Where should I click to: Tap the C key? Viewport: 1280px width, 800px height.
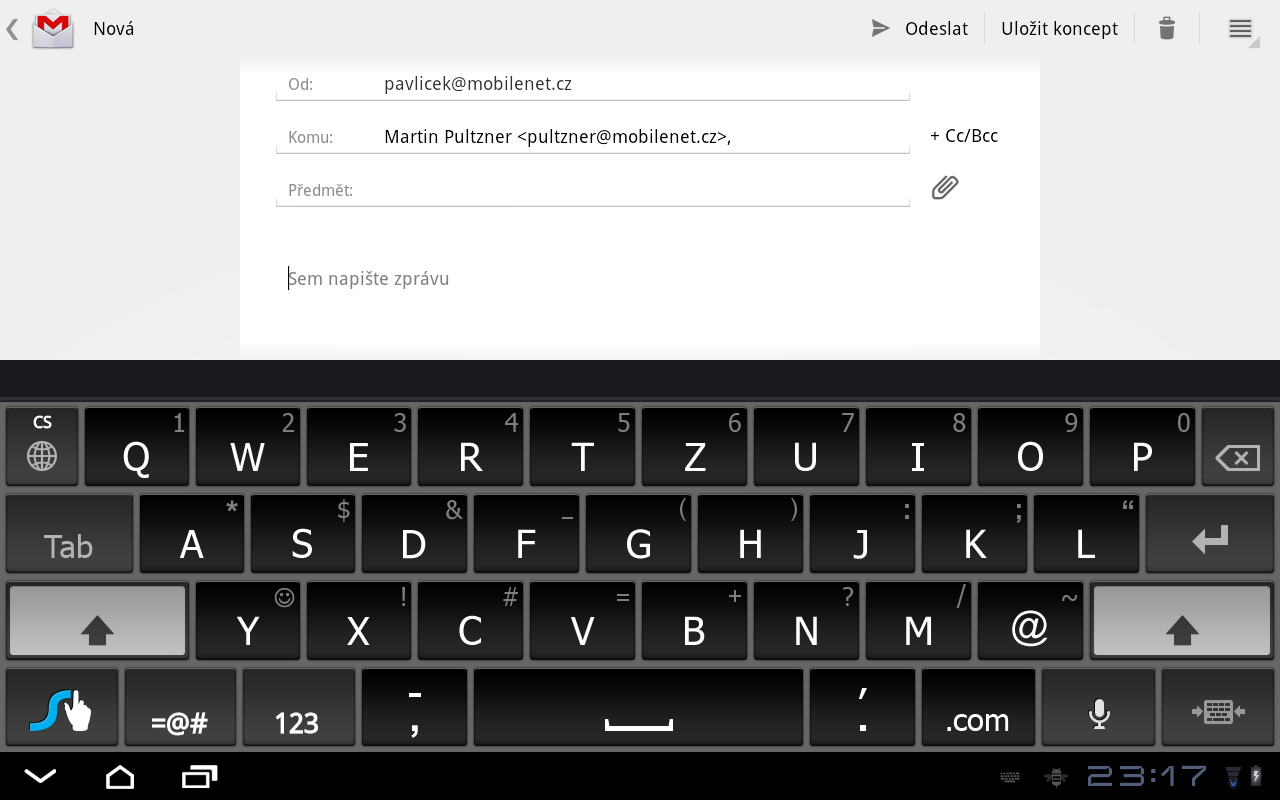pos(470,621)
